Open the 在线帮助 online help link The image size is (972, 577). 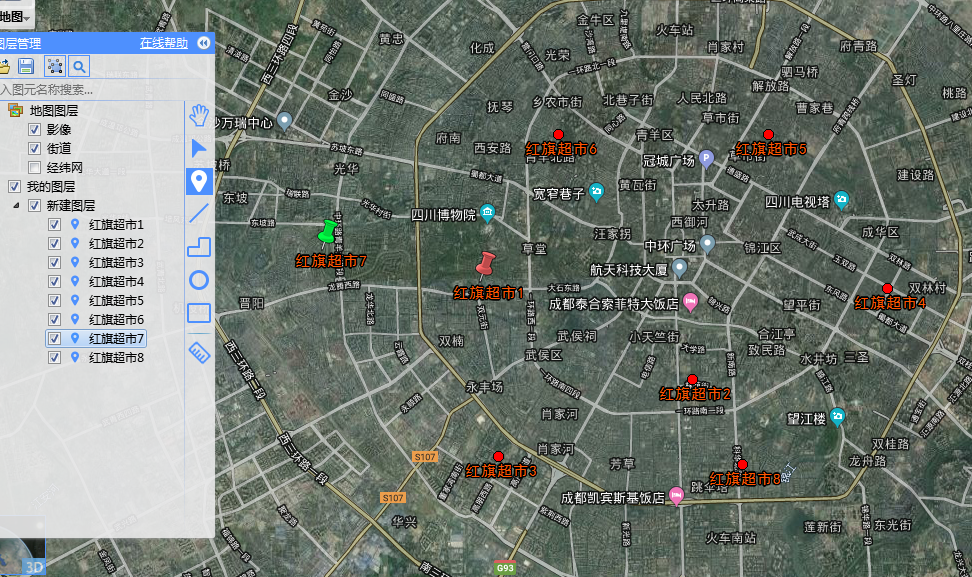[x=164, y=43]
